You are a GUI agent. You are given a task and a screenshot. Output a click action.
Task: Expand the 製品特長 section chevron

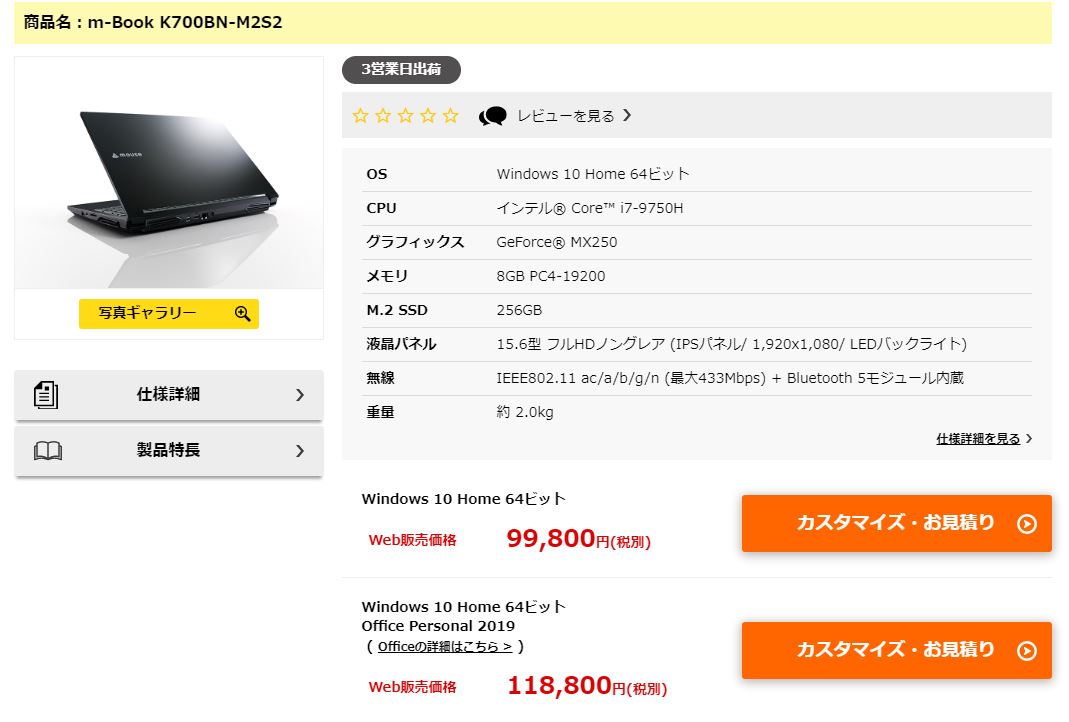[299, 450]
